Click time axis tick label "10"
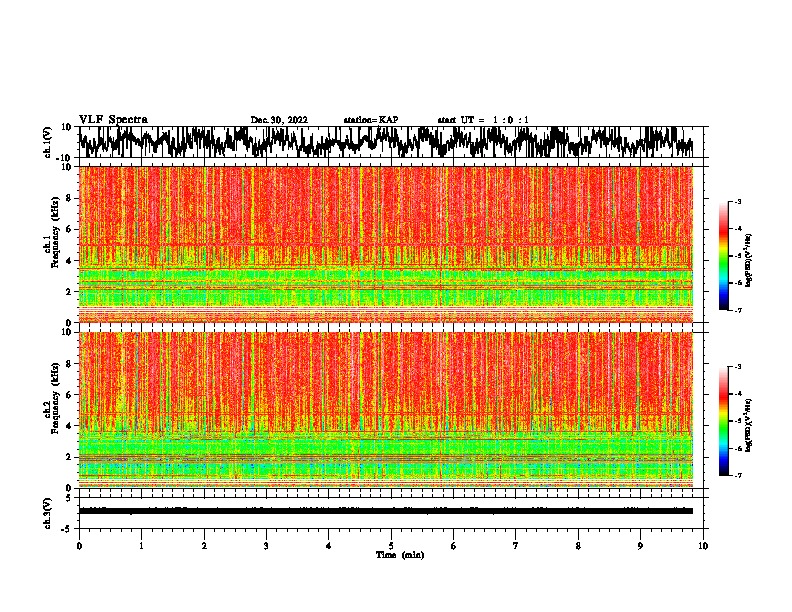 703,545
